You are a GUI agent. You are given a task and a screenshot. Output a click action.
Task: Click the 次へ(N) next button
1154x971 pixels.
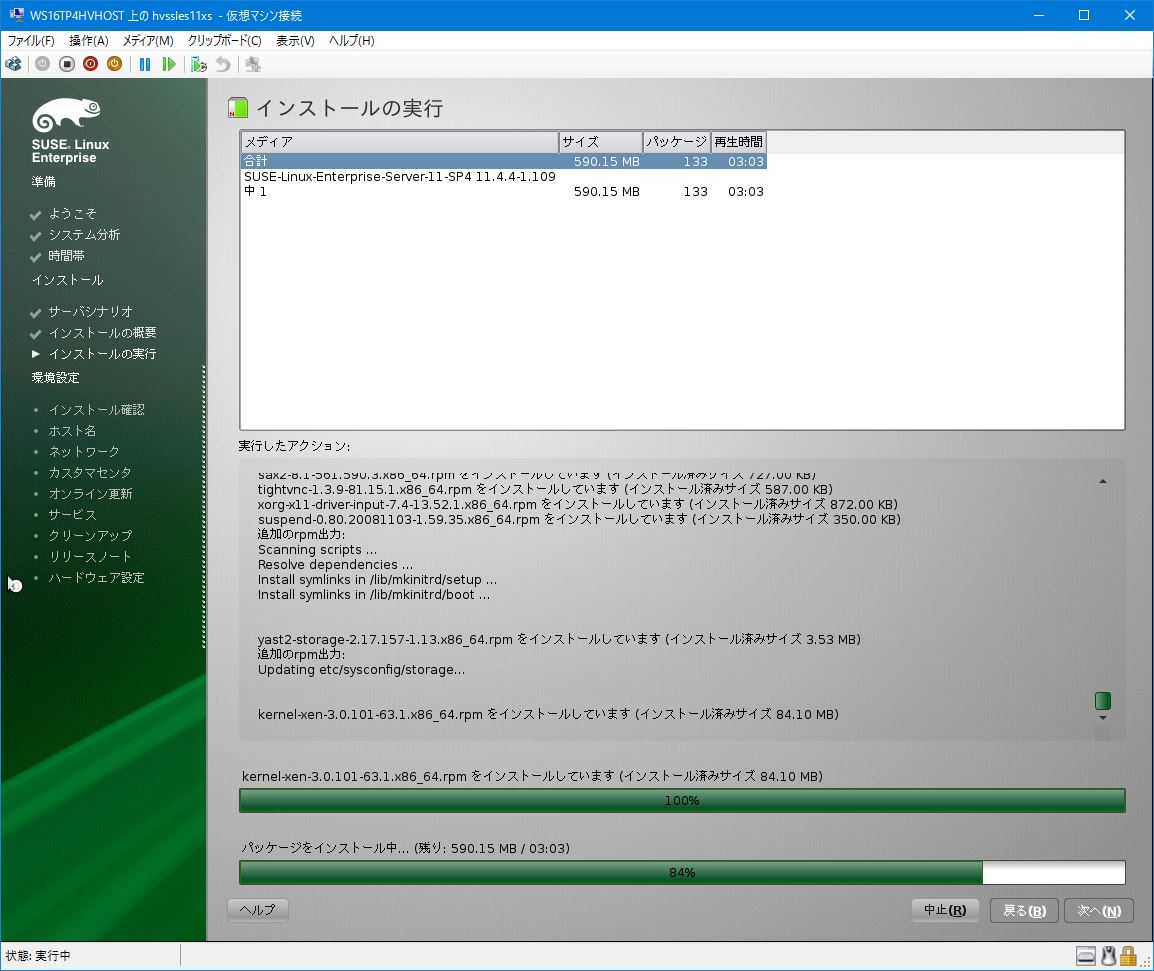point(1099,911)
